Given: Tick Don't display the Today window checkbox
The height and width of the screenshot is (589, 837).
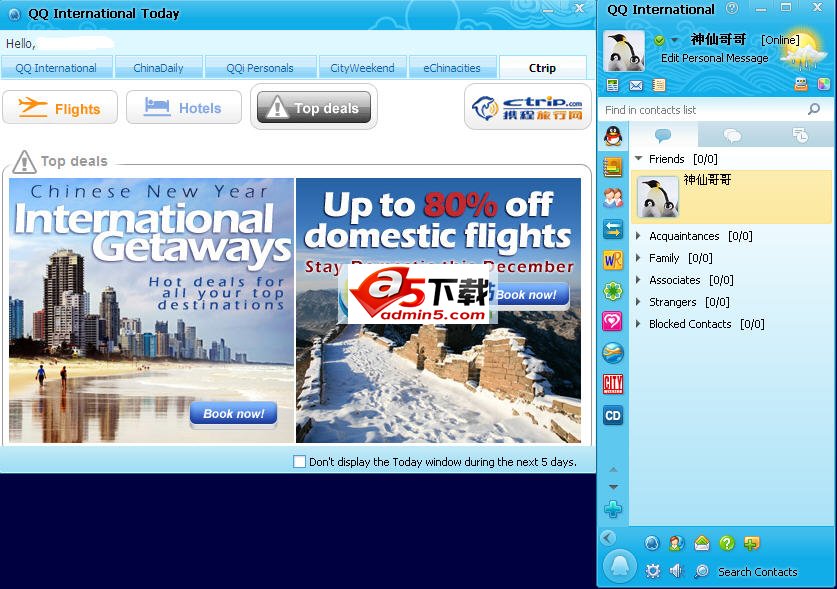Looking at the screenshot, I should pyautogui.click(x=299, y=461).
